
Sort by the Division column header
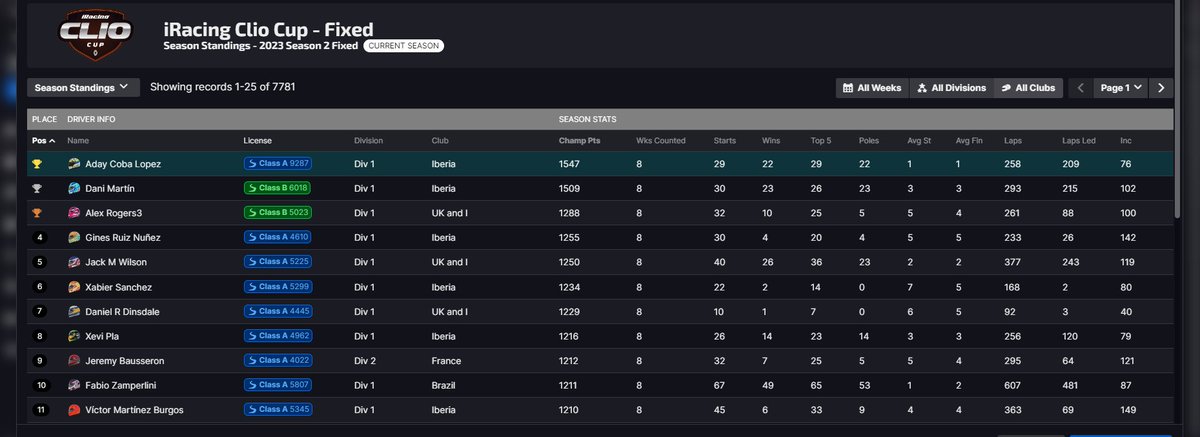coord(368,141)
